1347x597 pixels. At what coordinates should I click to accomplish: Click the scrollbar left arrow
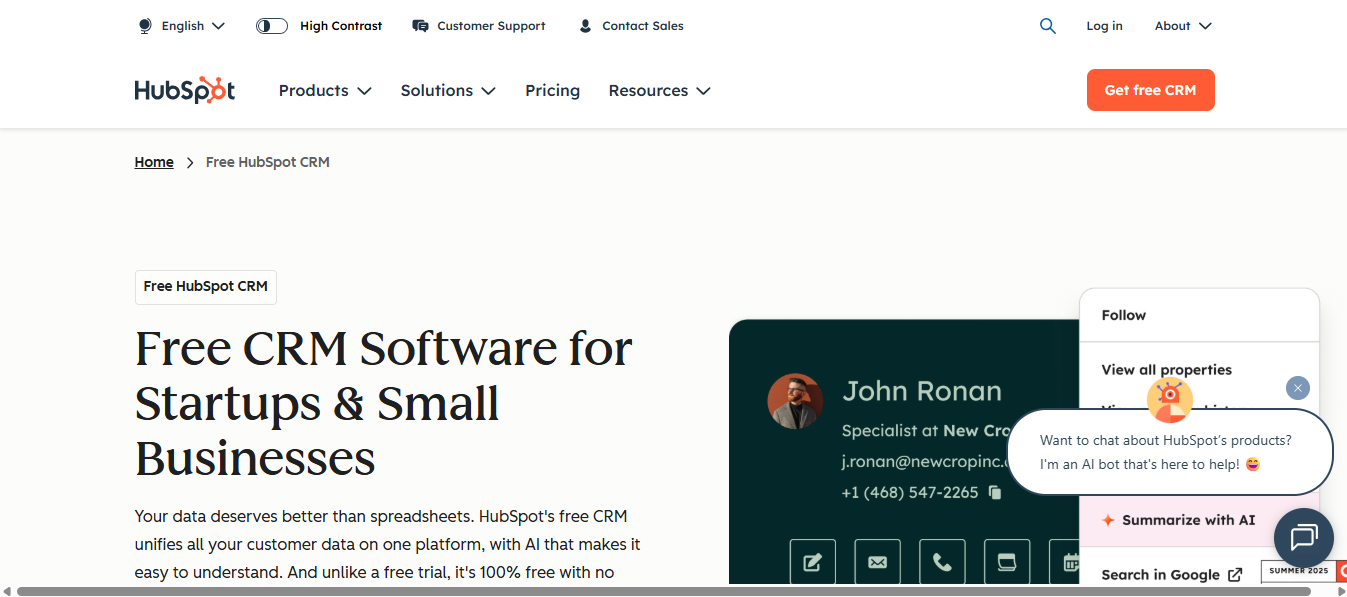coord(7,592)
